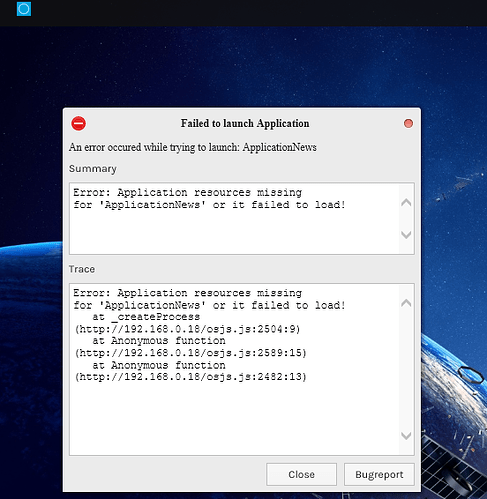Click the red error stop icon
The height and width of the screenshot is (499, 487).
pos(78,123)
